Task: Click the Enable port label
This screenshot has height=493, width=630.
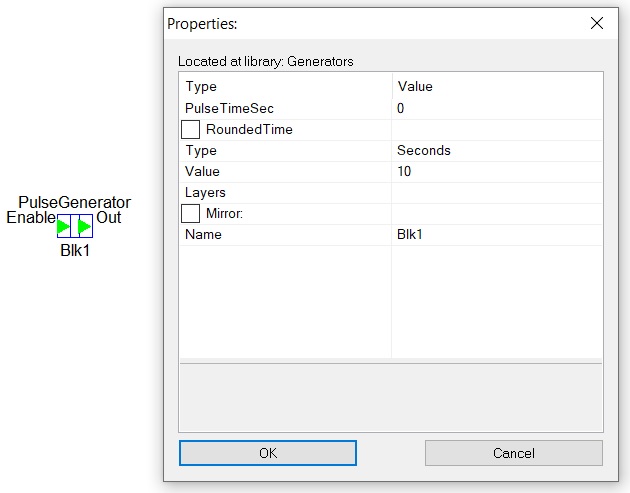Action: pyautogui.click(x=31, y=217)
